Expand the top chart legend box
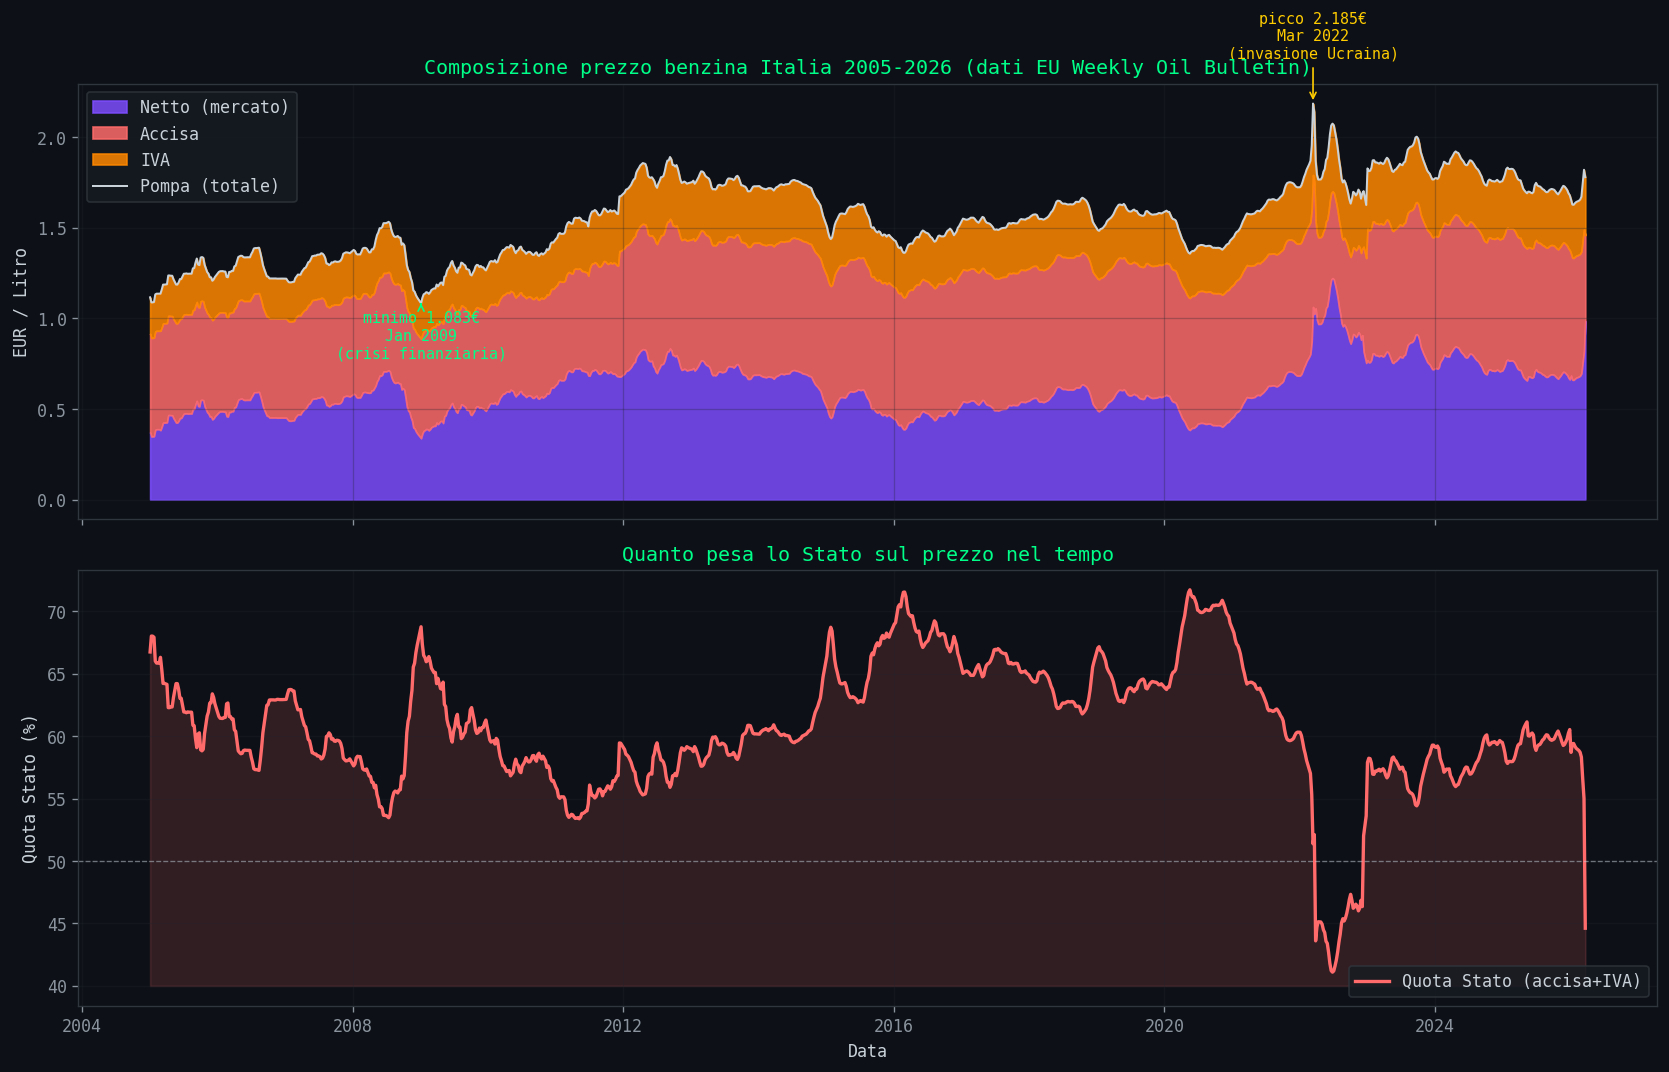The height and width of the screenshot is (1072, 1669). pos(192,146)
